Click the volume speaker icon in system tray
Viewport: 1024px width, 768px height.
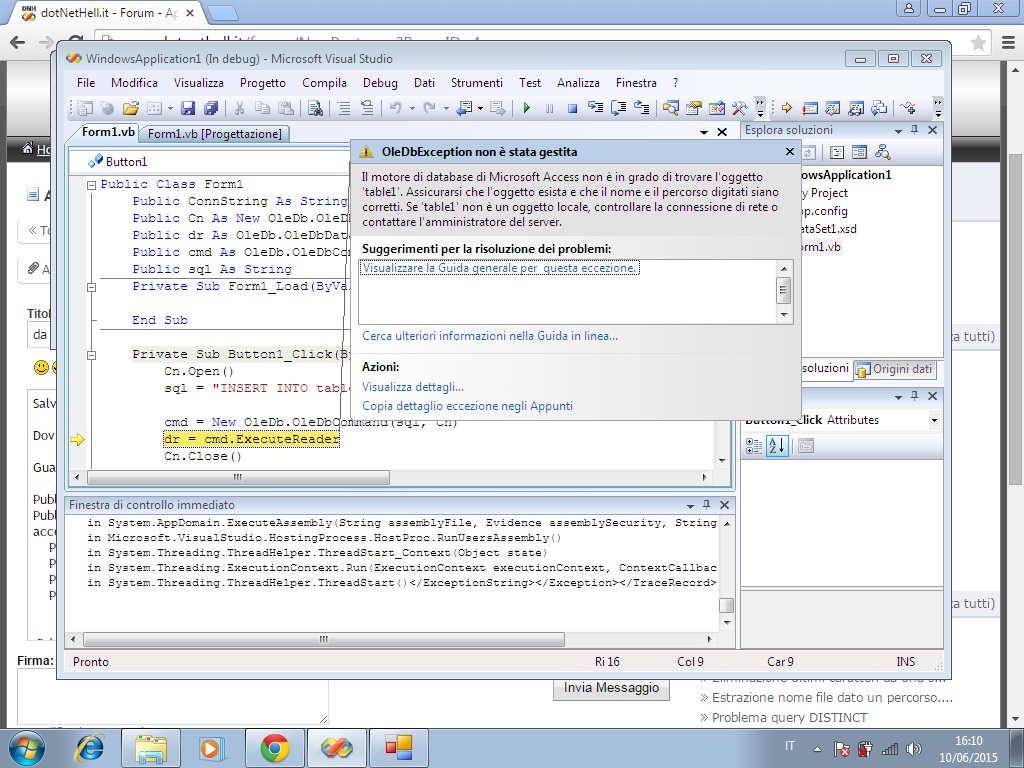pyautogui.click(x=914, y=748)
